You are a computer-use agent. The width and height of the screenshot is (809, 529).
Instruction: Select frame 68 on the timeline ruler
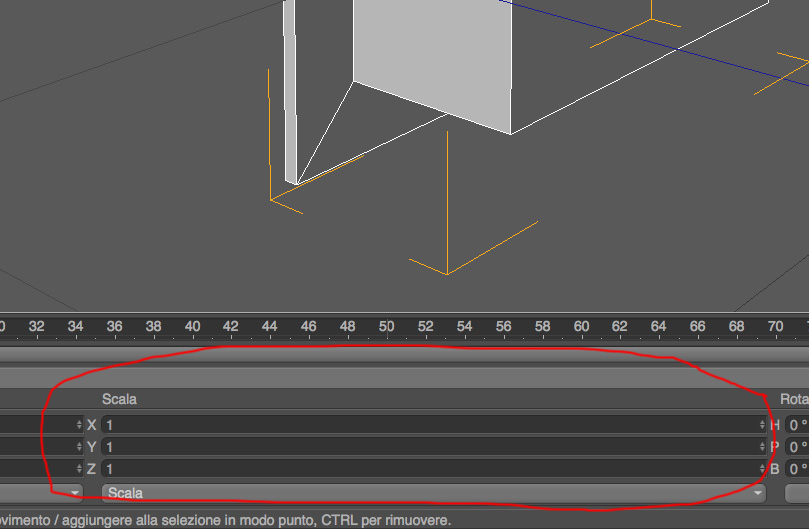[x=737, y=327]
